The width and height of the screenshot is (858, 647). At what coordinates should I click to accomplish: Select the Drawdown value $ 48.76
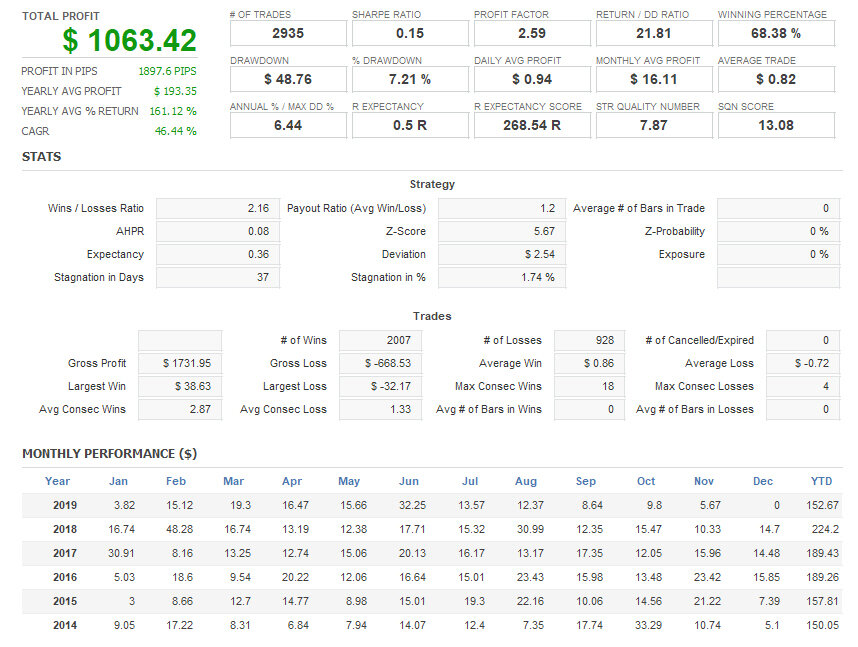tap(288, 79)
